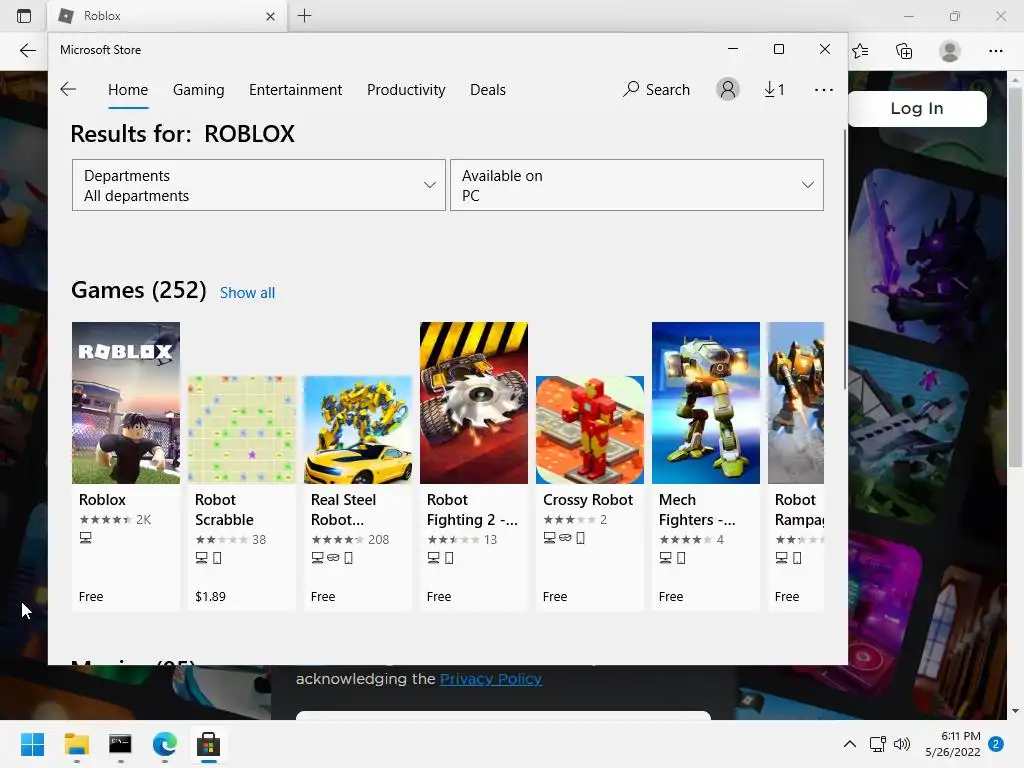Click the Robot Scrabble title text
Screen dimensions: 1024x768
[x=224, y=509]
